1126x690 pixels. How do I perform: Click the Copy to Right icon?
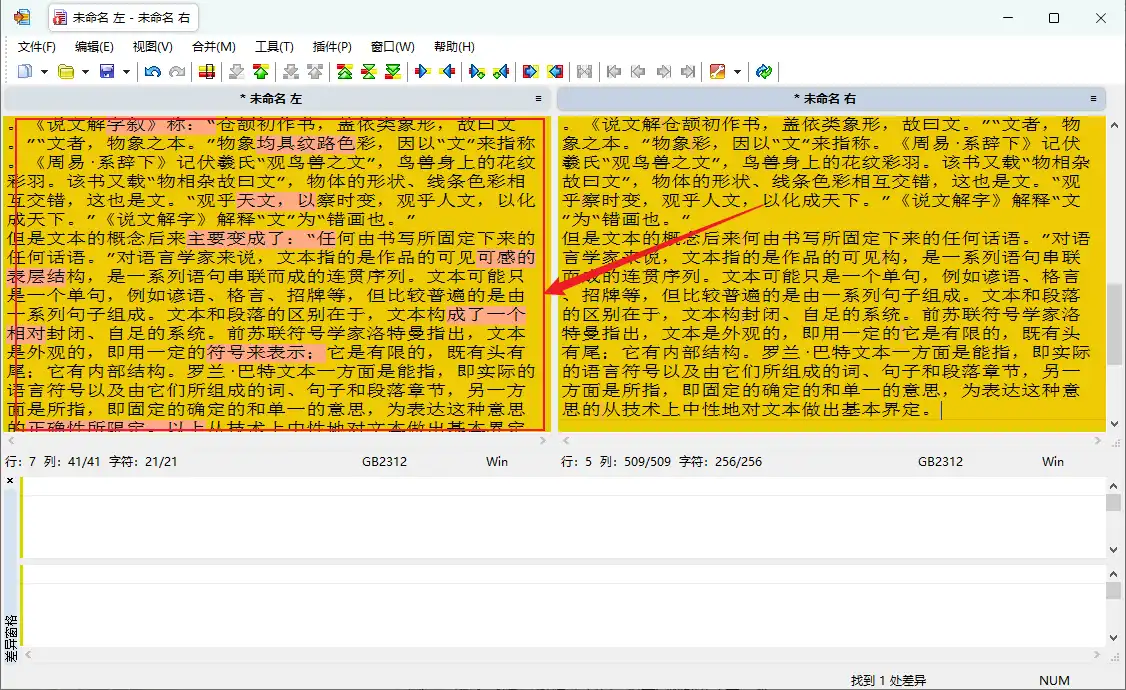(423, 71)
